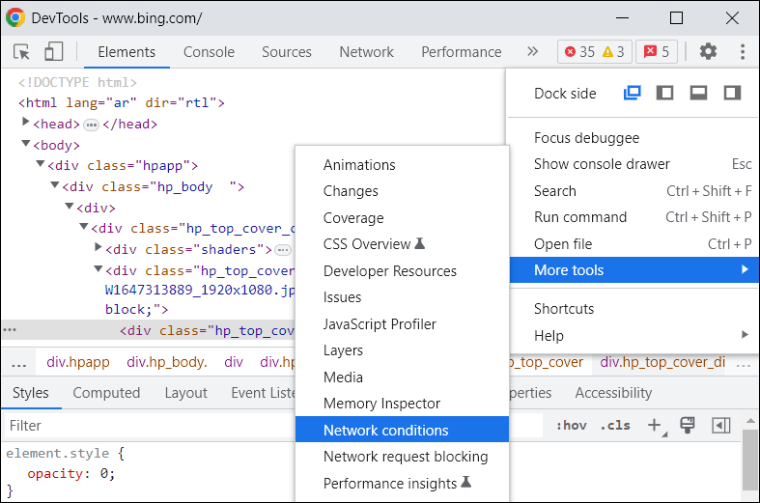Select Media in the submenu
This screenshot has width=760, height=503.
pos(402,377)
